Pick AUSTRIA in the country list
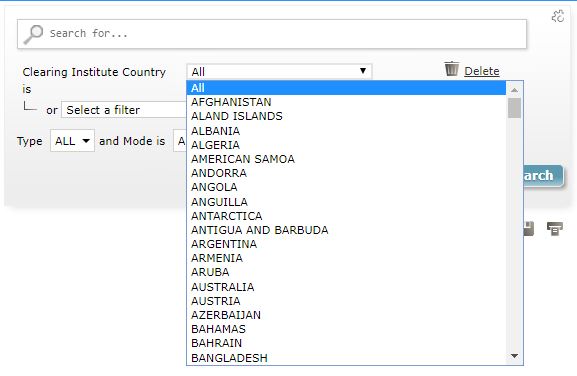 pos(346,301)
